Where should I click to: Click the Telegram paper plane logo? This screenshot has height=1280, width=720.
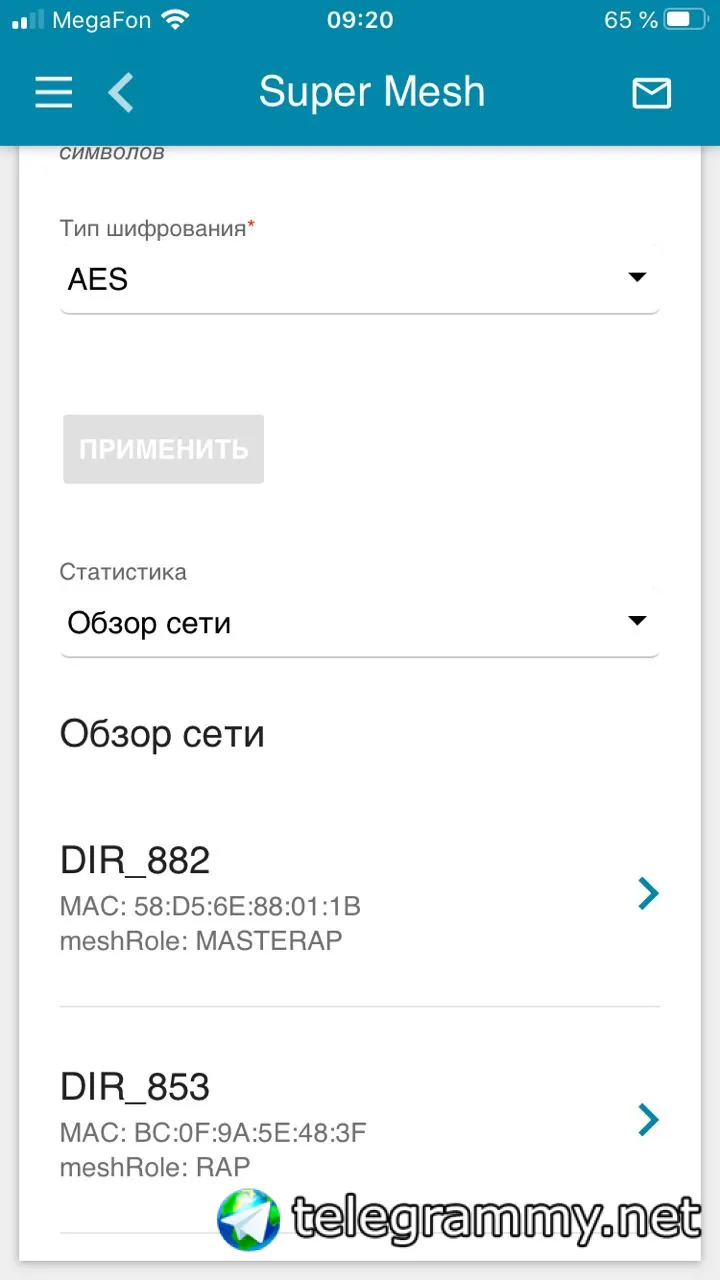pos(248,1218)
